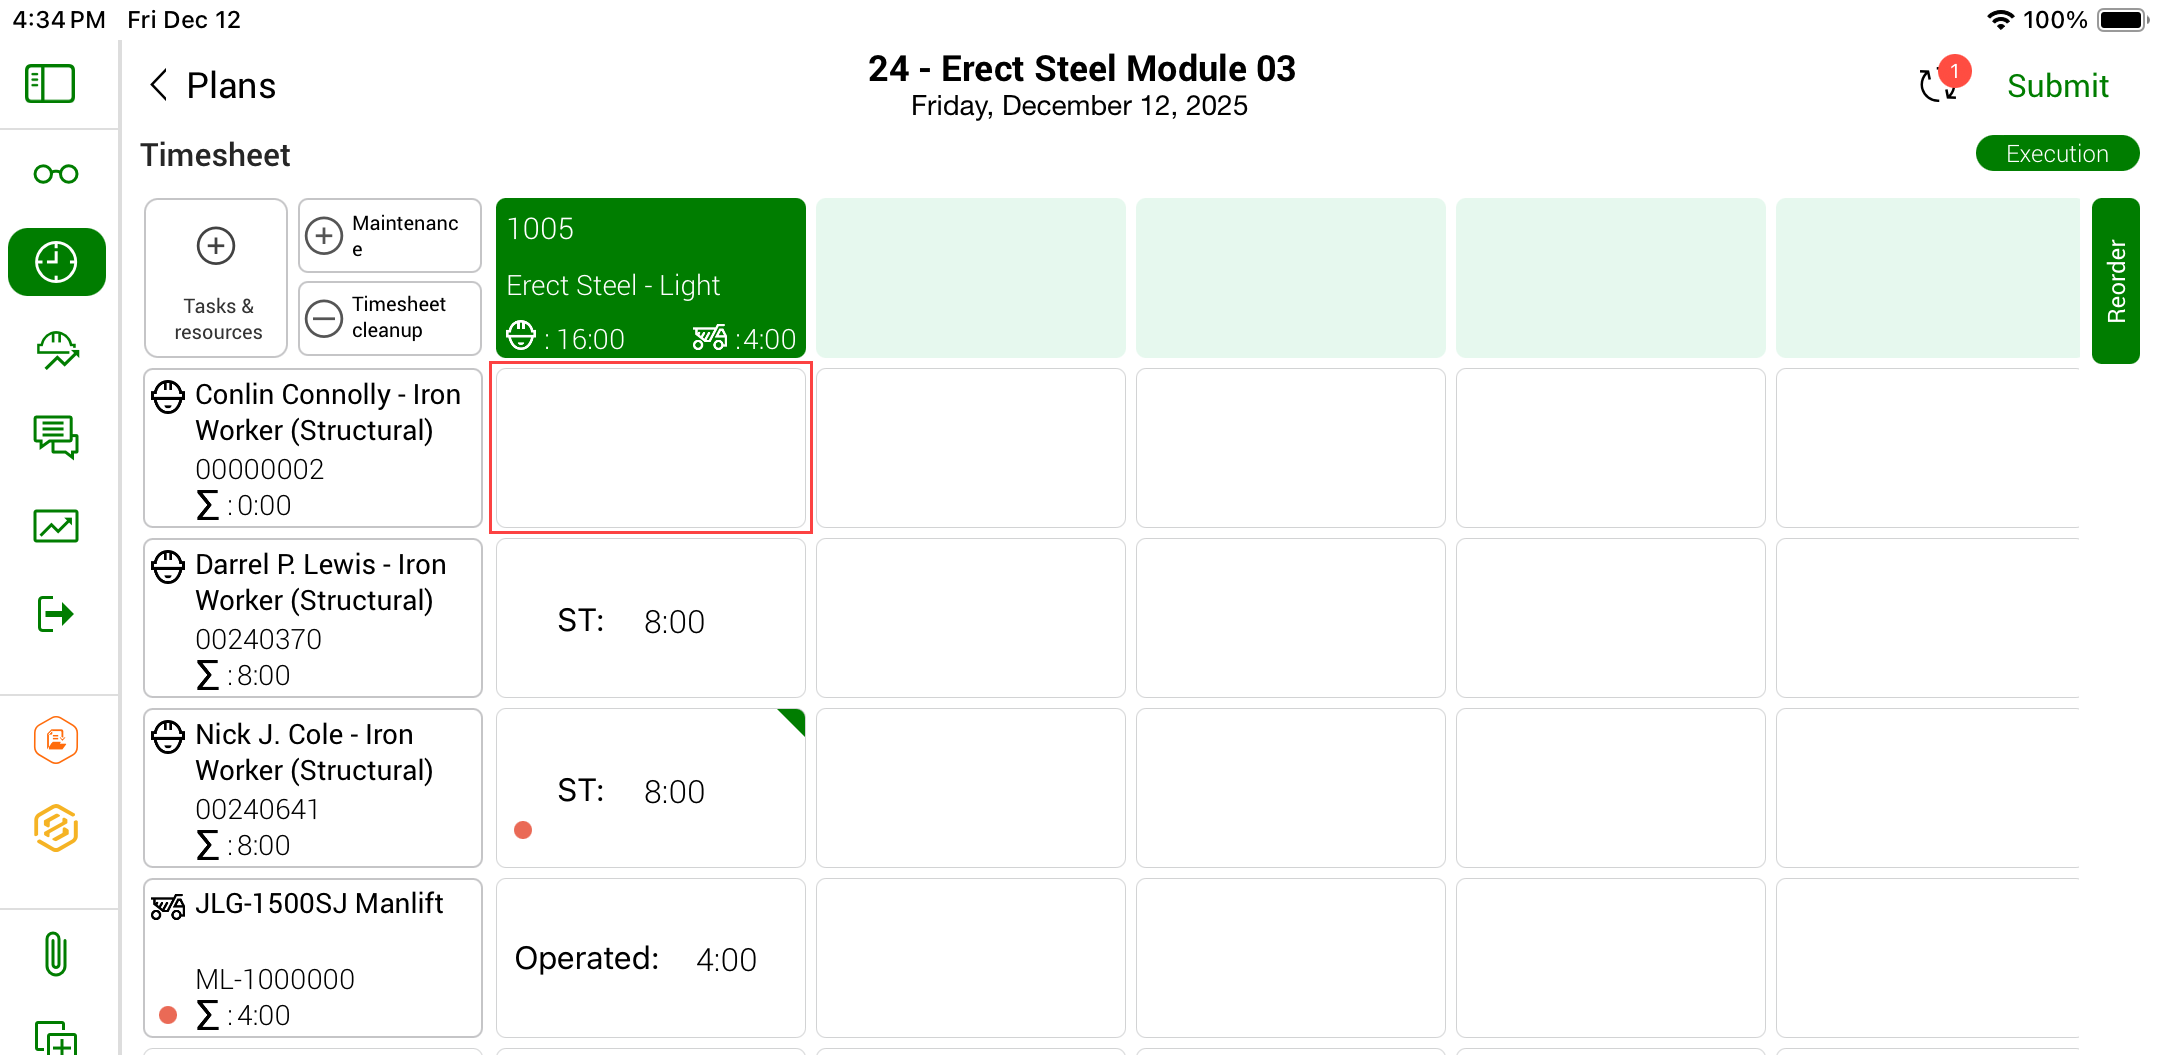2160x1055 pixels.
Task: Open the chart analytics sidebar icon
Action: point(56,526)
